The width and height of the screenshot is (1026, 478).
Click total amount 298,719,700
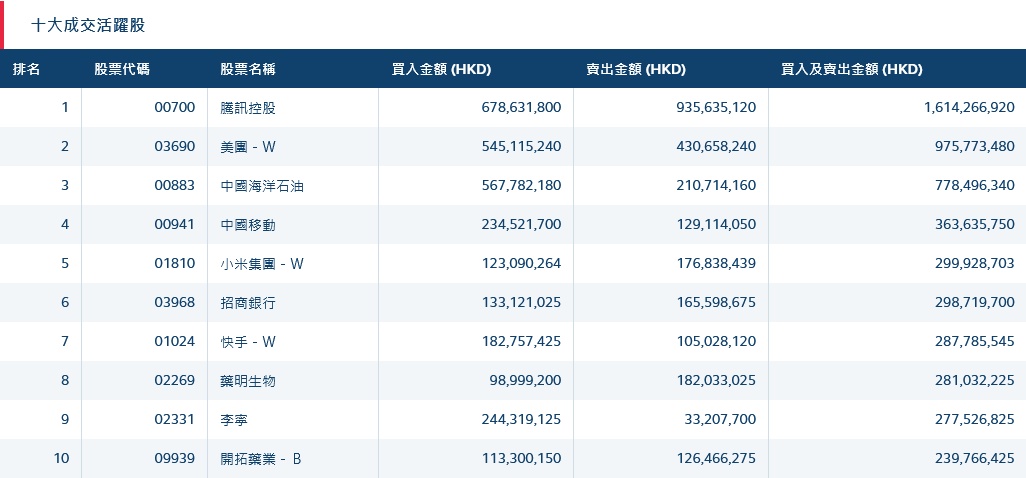click(x=975, y=303)
